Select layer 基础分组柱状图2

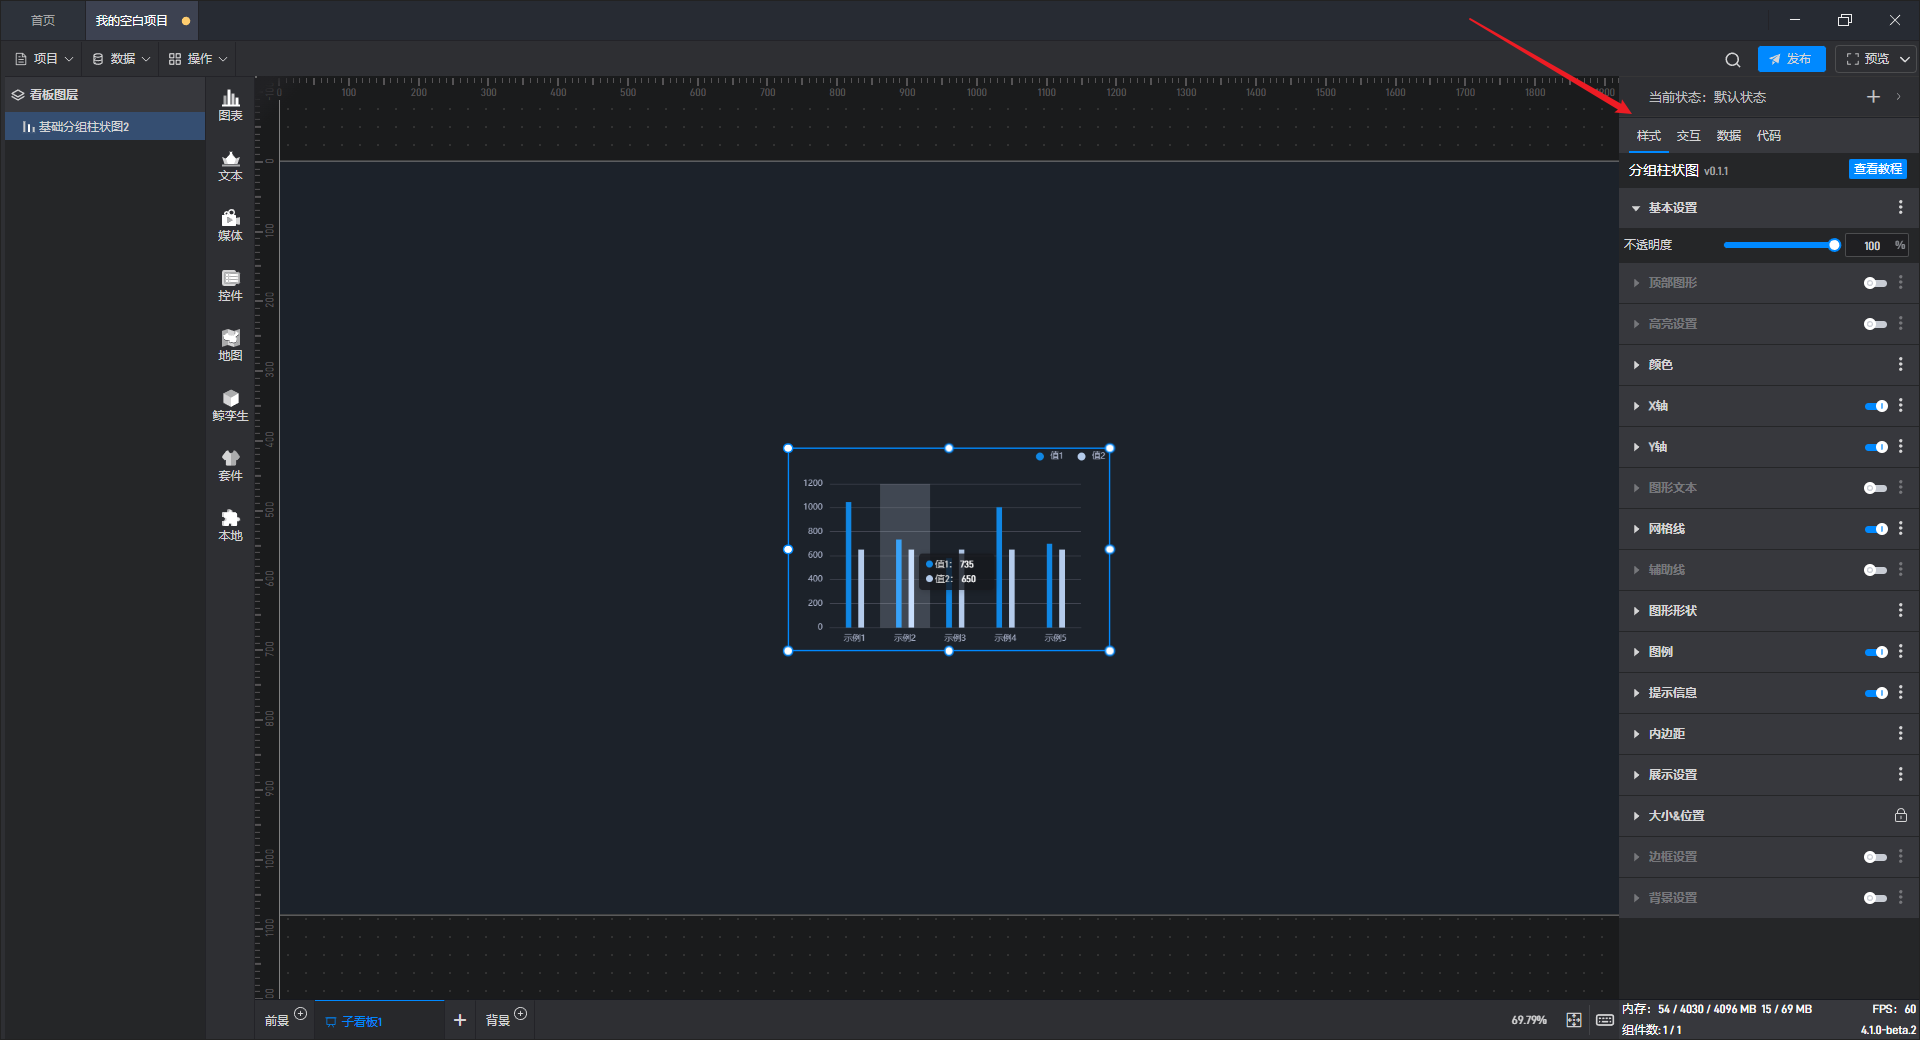(104, 127)
